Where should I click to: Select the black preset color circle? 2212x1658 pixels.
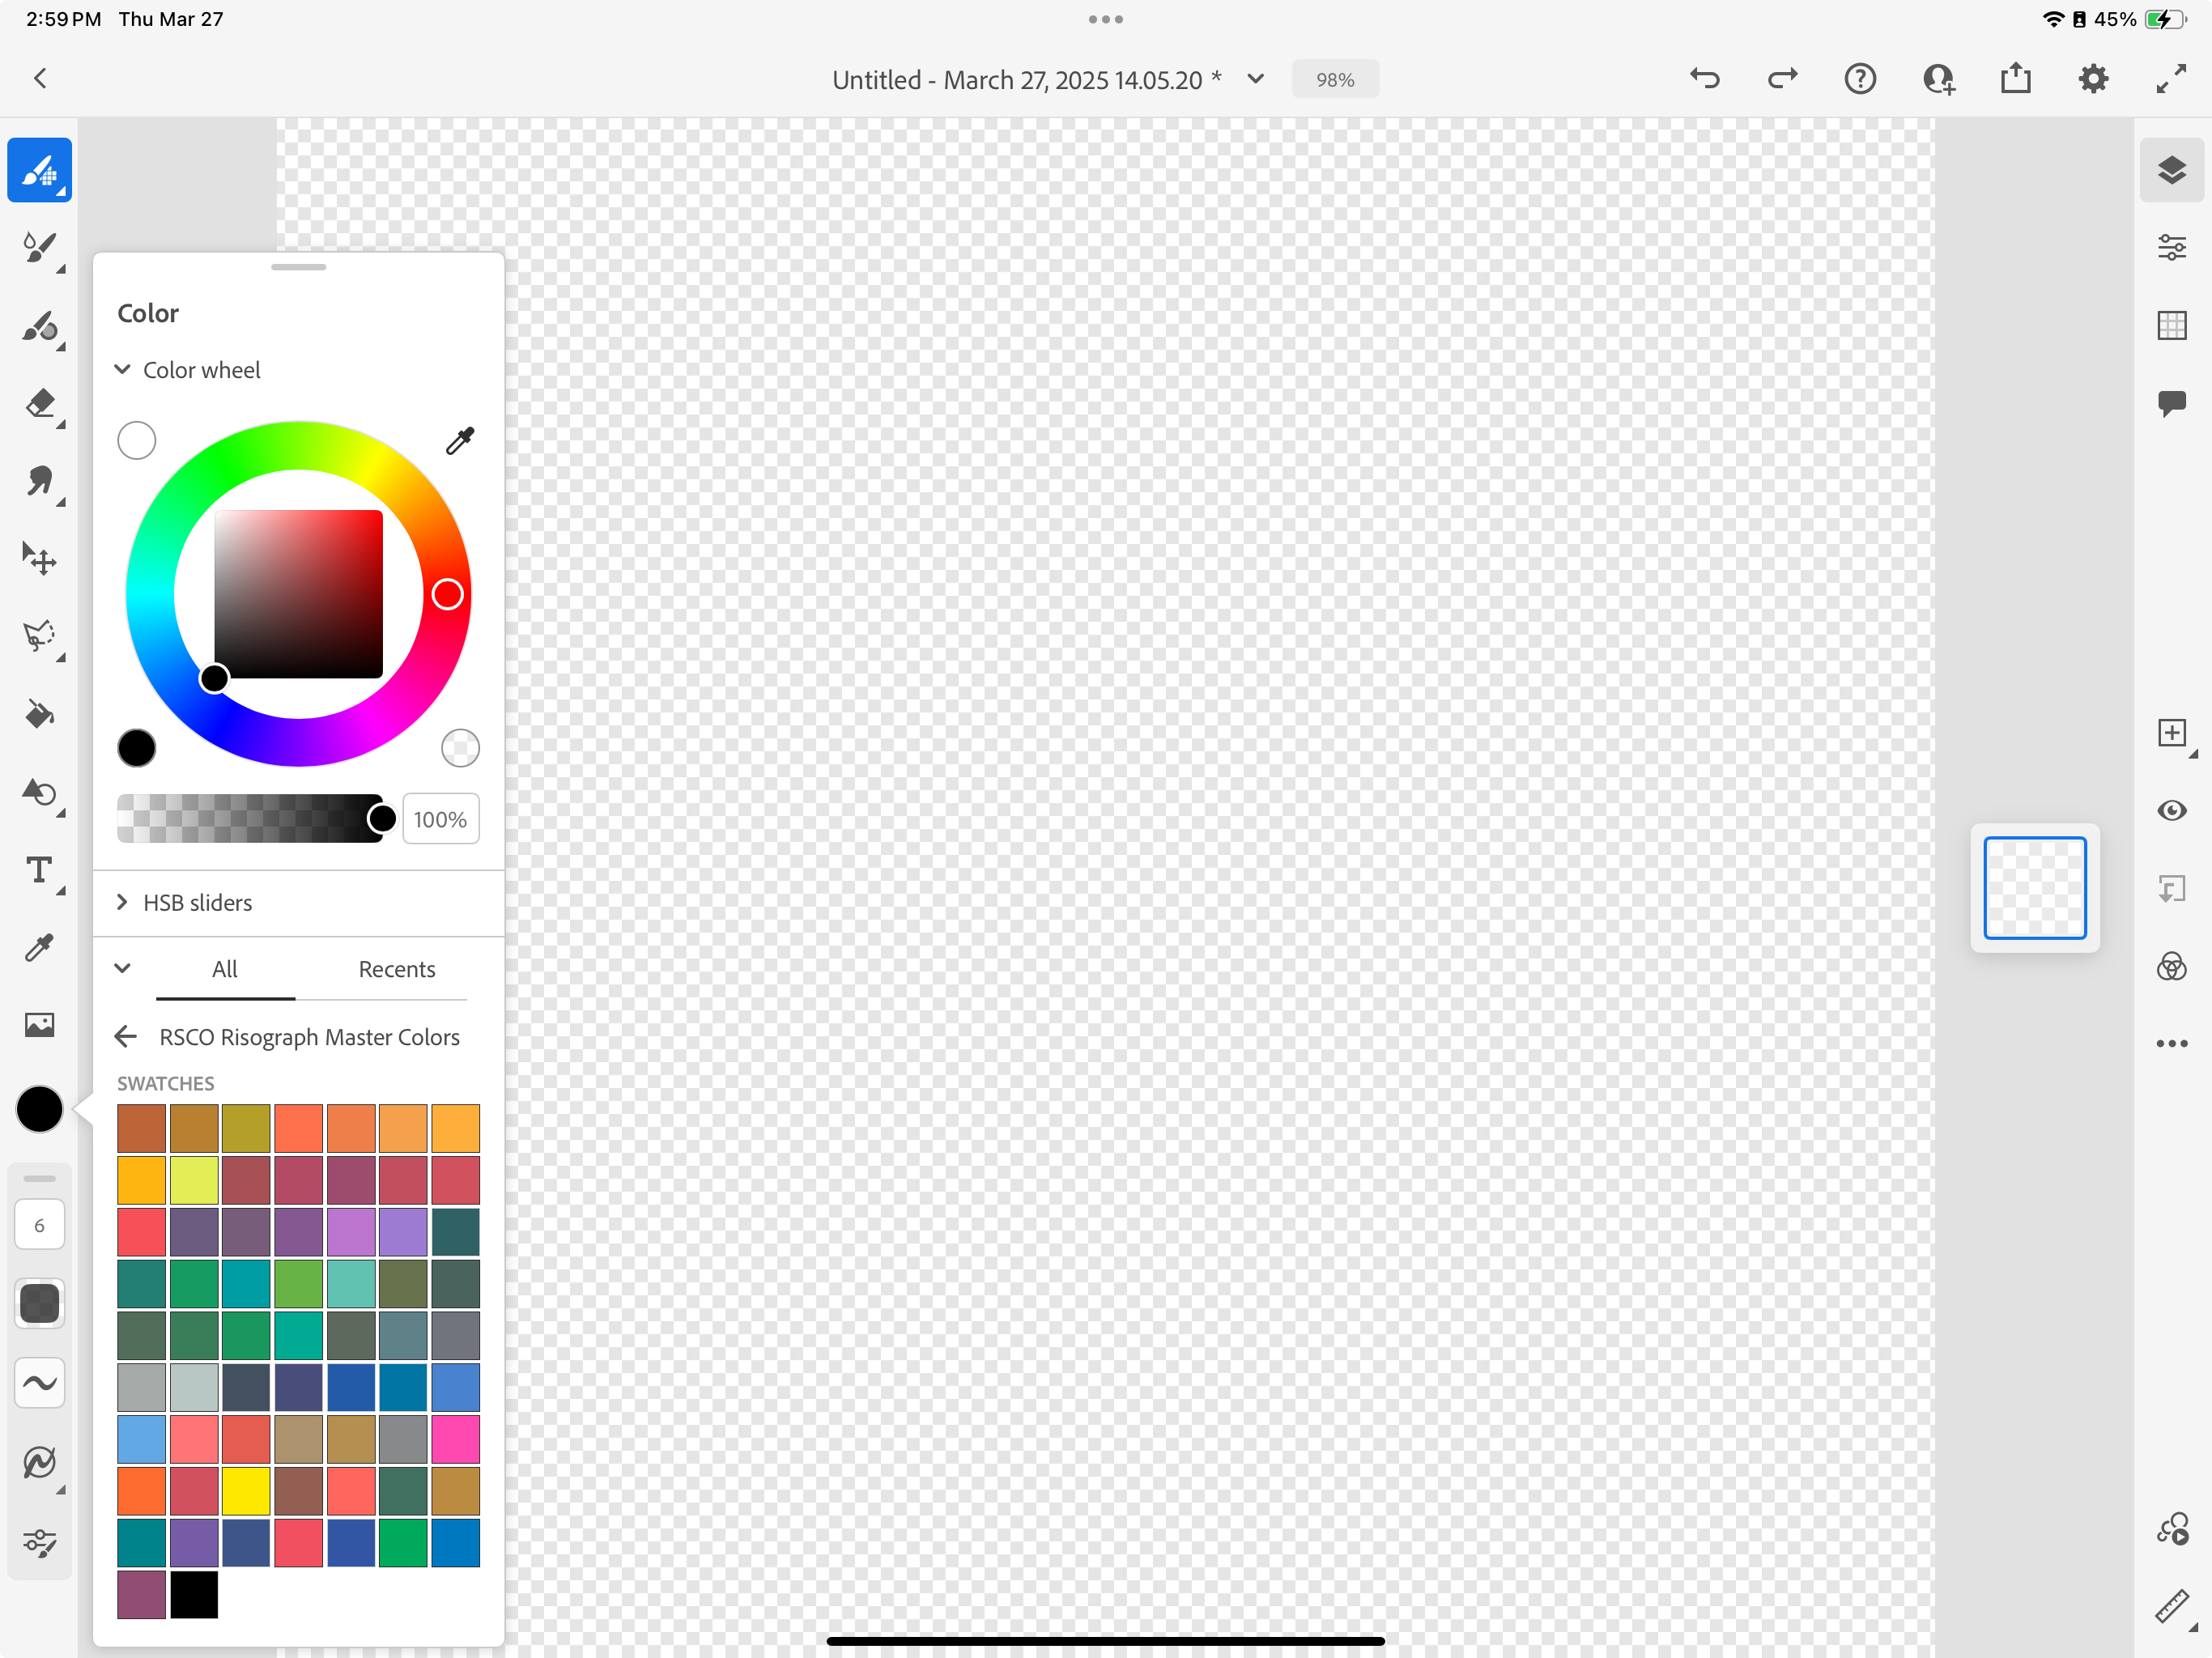pos(137,748)
